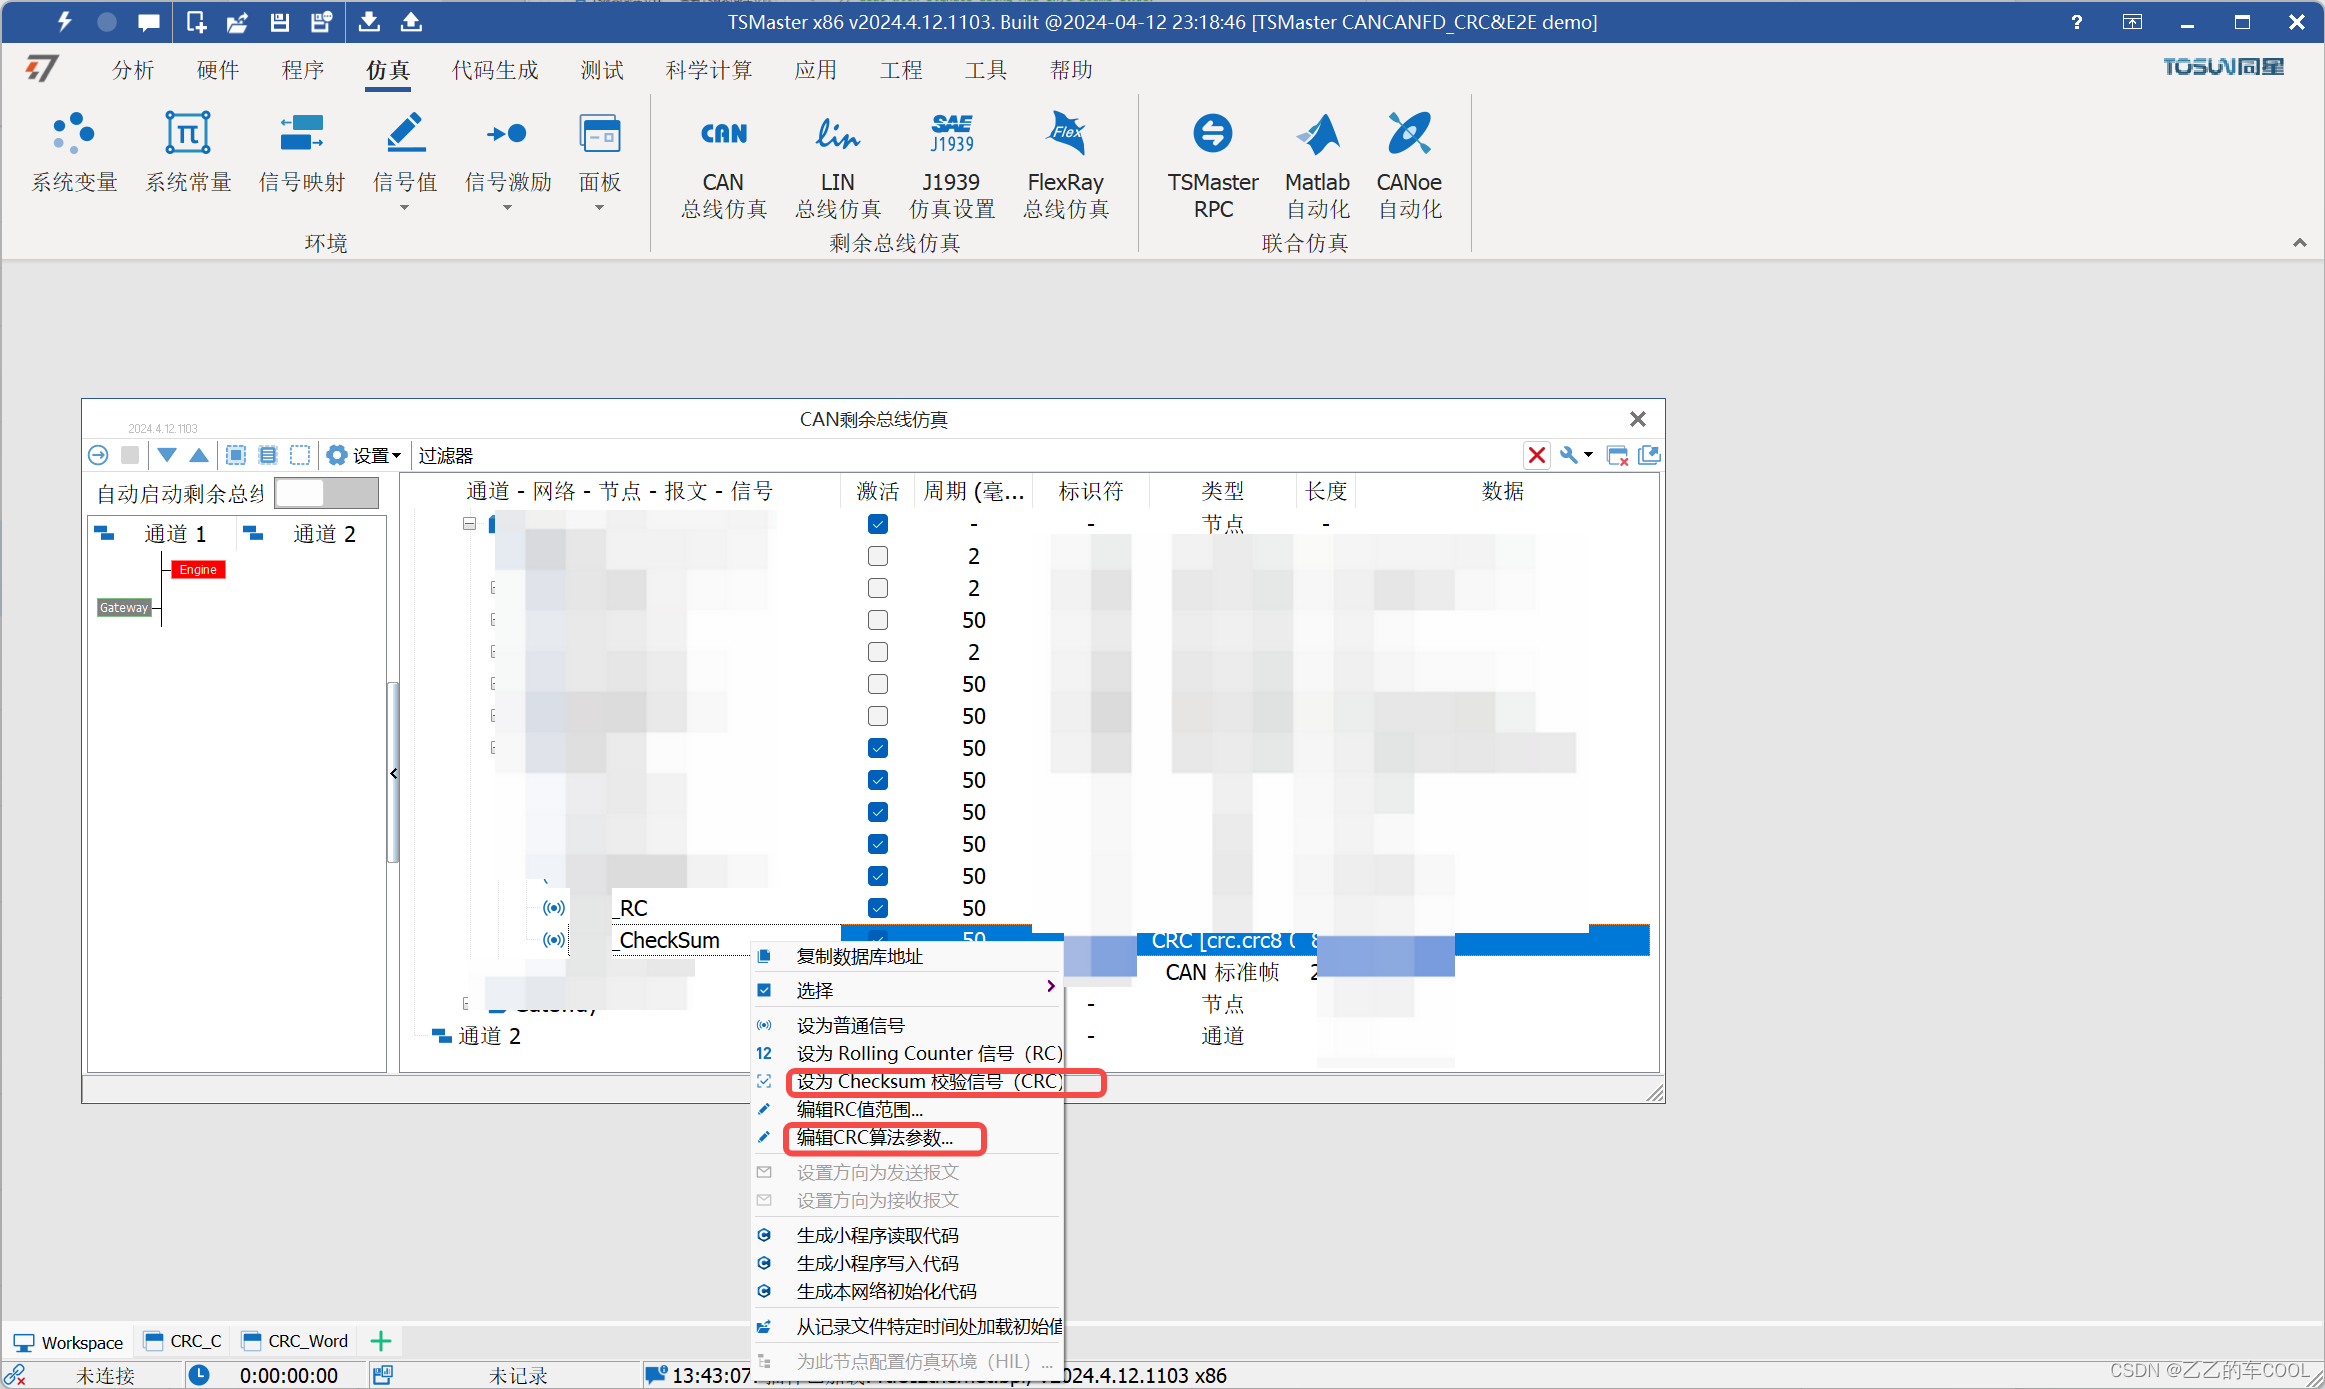Click the expand-all down triangle icon

click(167, 455)
